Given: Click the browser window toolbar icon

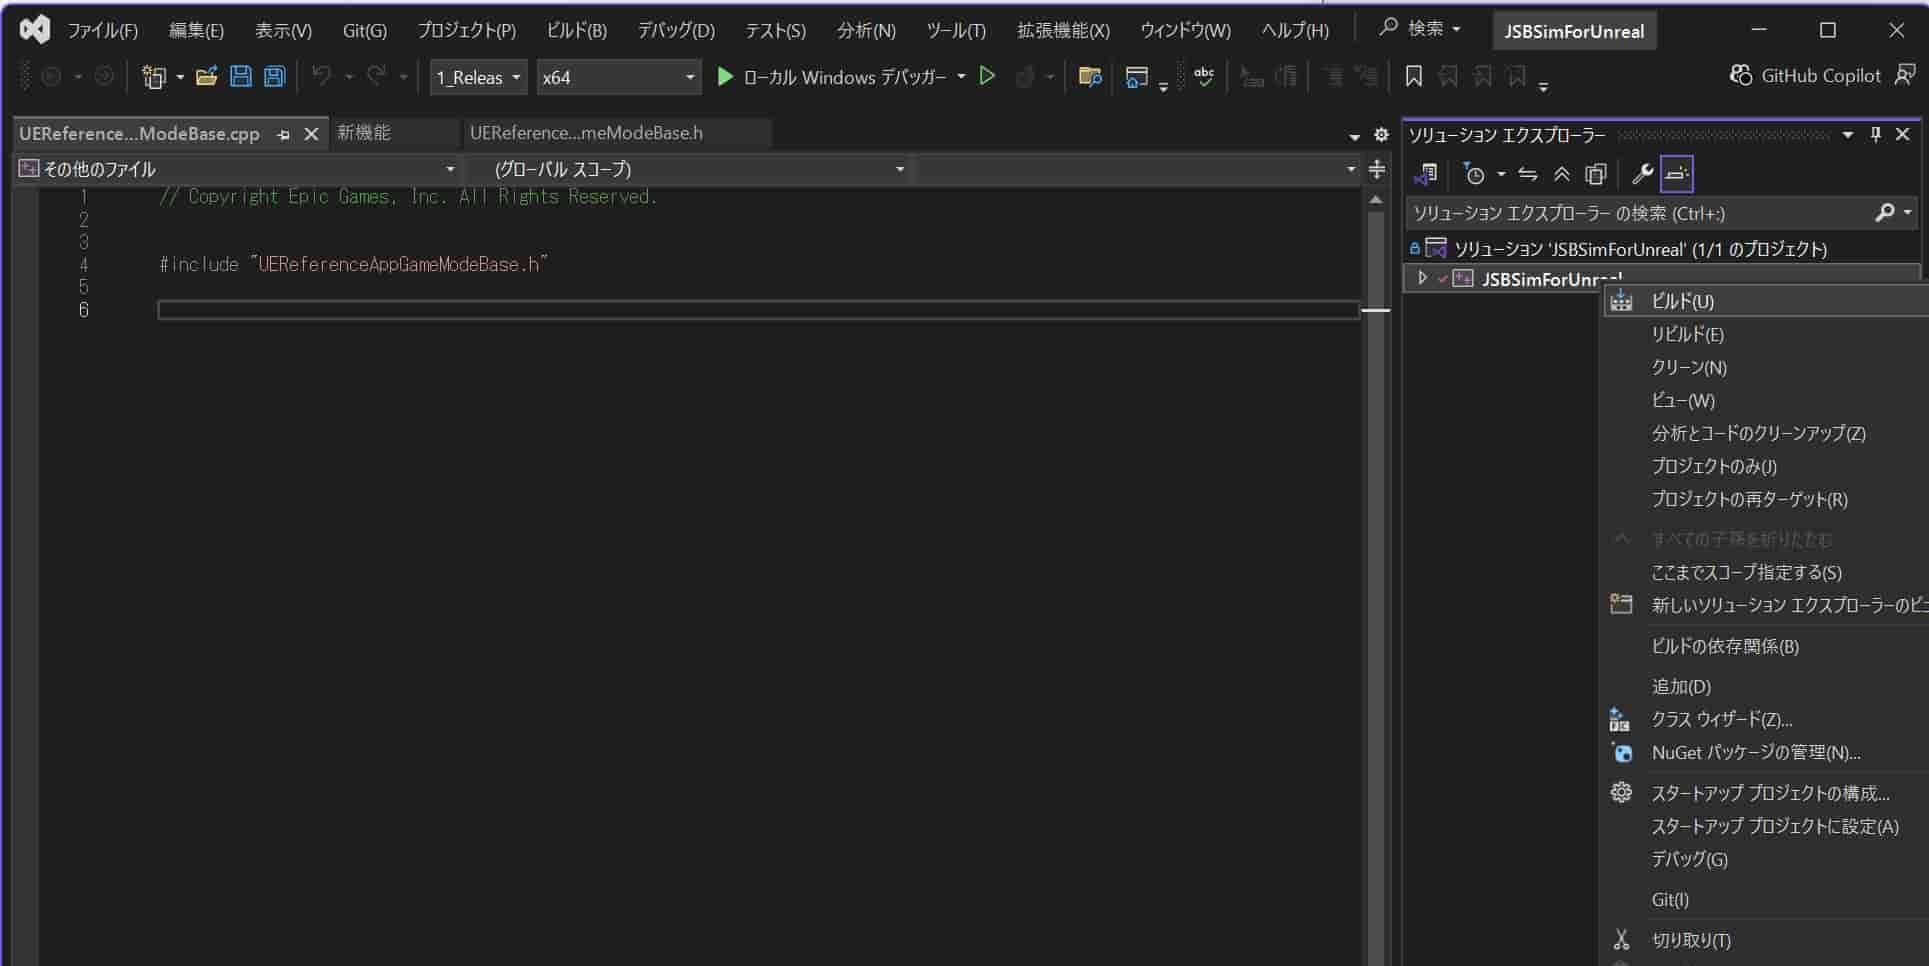Looking at the screenshot, I should (x=1136, y=77).
